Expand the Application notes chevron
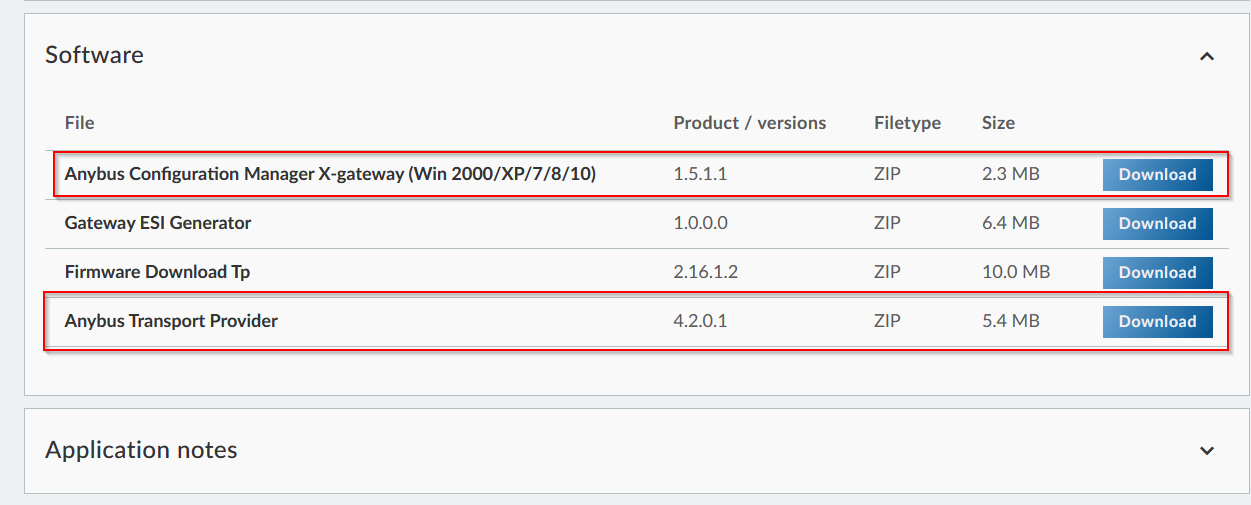This screenshot has width=1251, height=505. [x=1206, y=451]
